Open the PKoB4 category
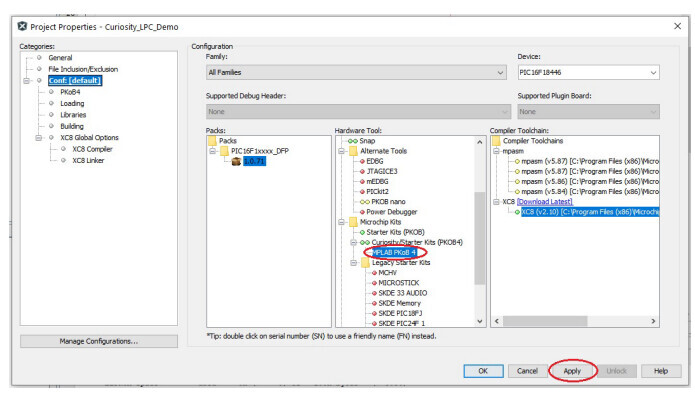The image size is (695, 394). click(70, 92)
